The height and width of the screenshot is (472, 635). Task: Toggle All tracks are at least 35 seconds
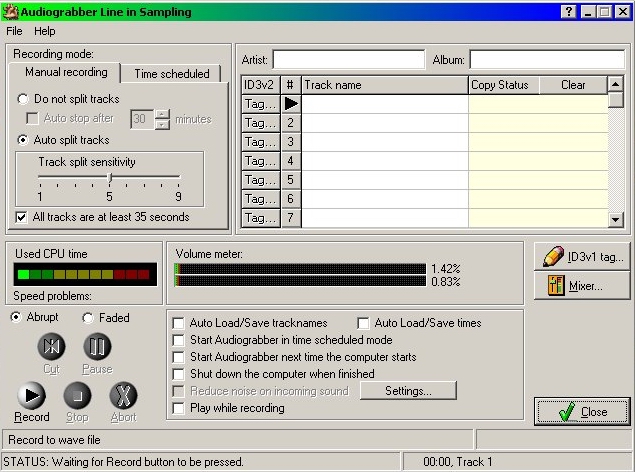point(21,217)
